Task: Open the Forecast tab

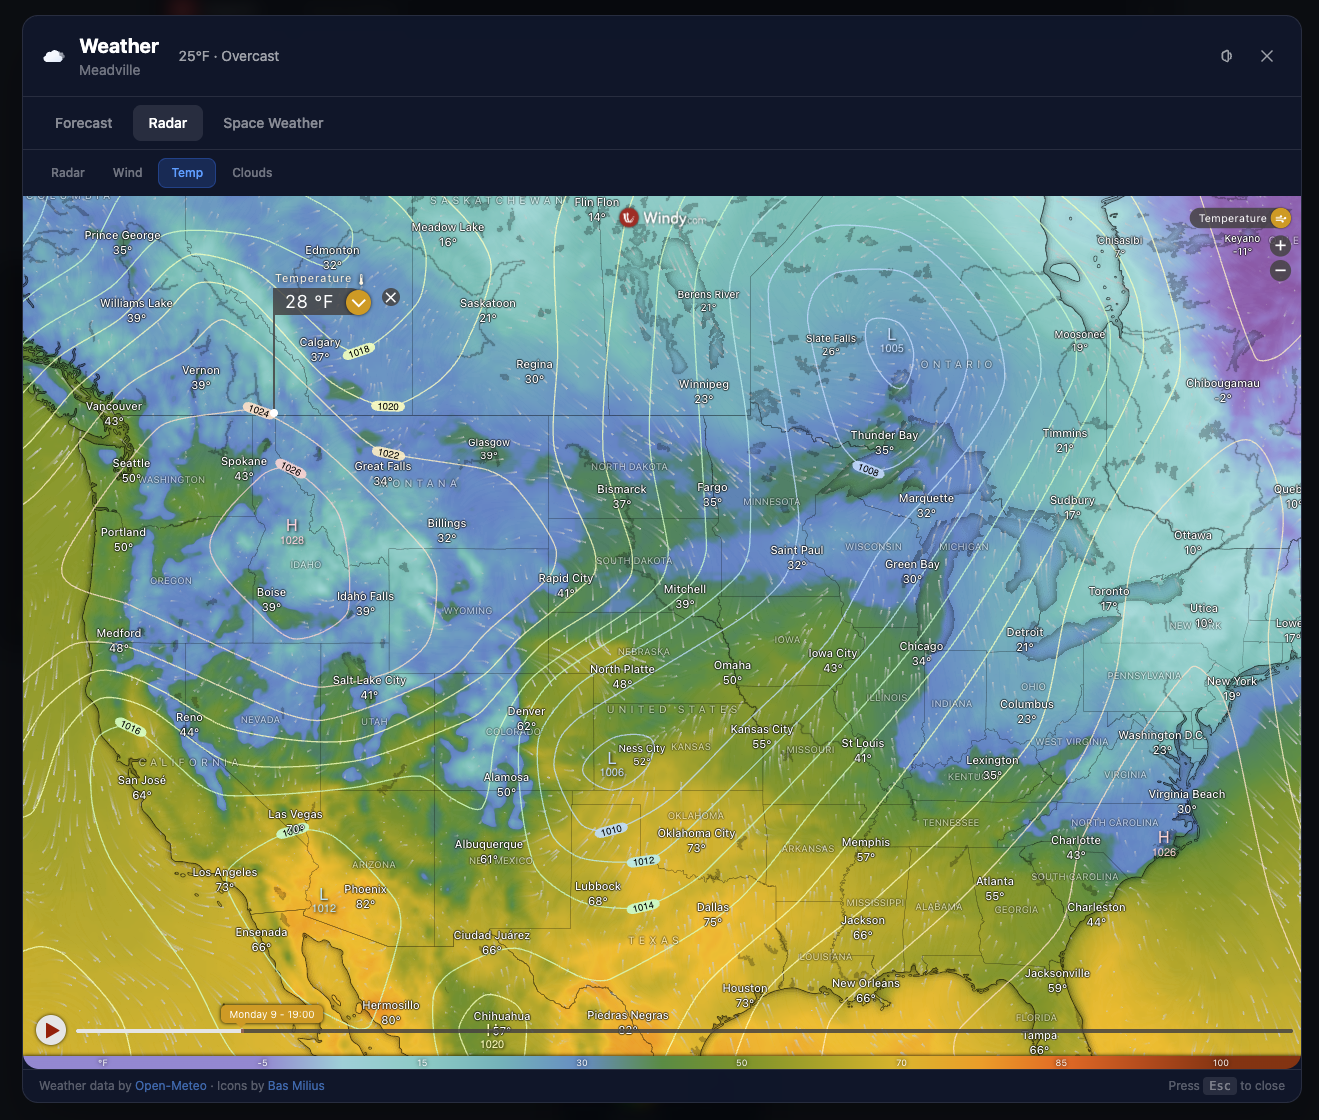Action: [82, 122]
